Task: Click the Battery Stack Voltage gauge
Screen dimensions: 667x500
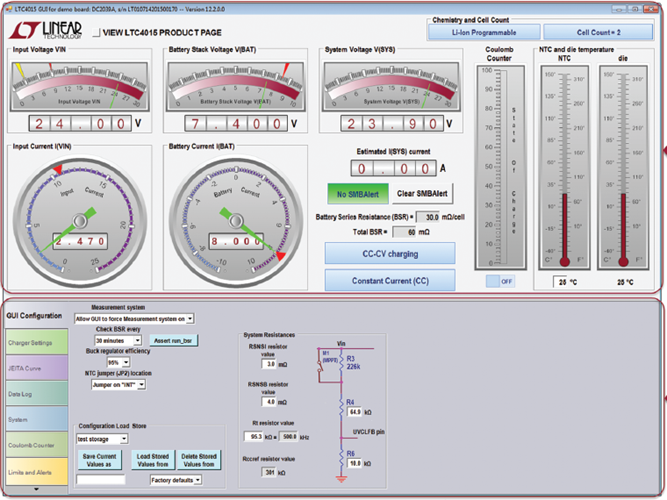Action: pyautogui.click(x=236, y=87)
